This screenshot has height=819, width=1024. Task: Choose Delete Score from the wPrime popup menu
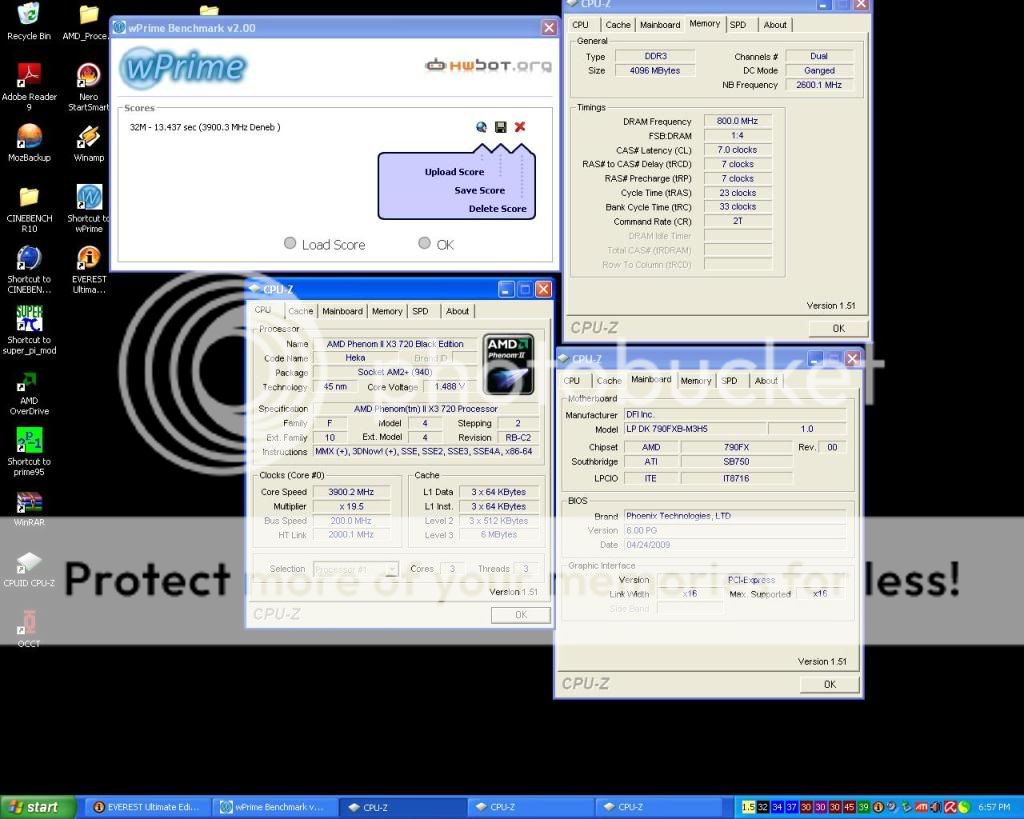tap(498, 208)
